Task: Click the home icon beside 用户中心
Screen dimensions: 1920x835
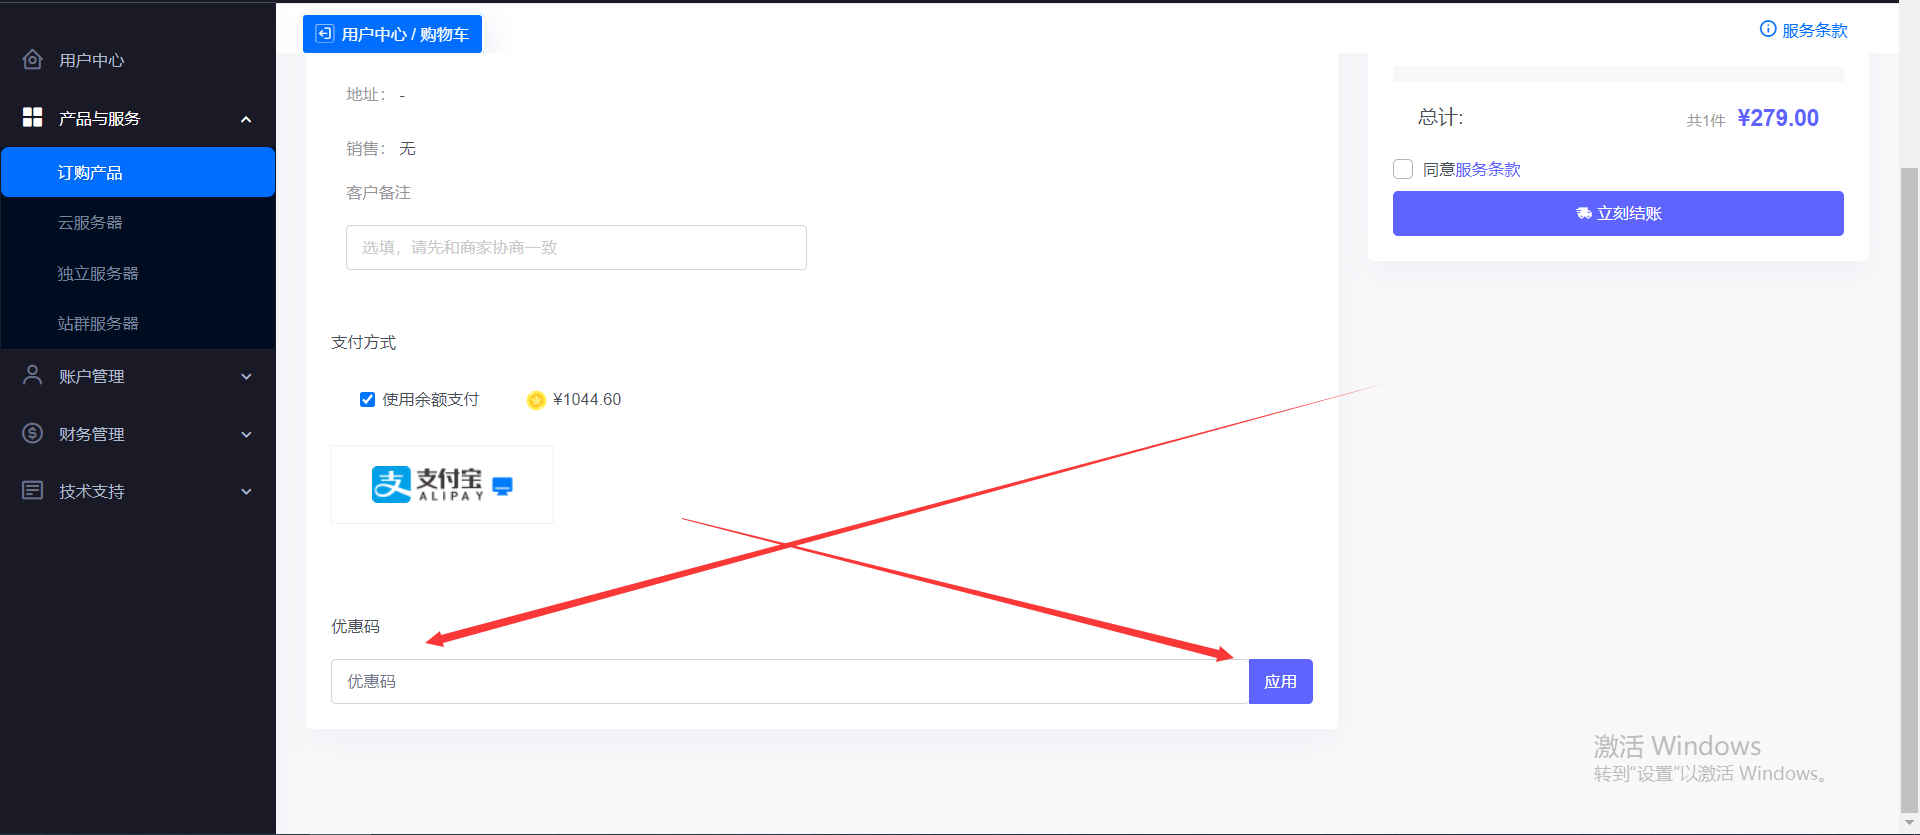Action: [32, 59]
